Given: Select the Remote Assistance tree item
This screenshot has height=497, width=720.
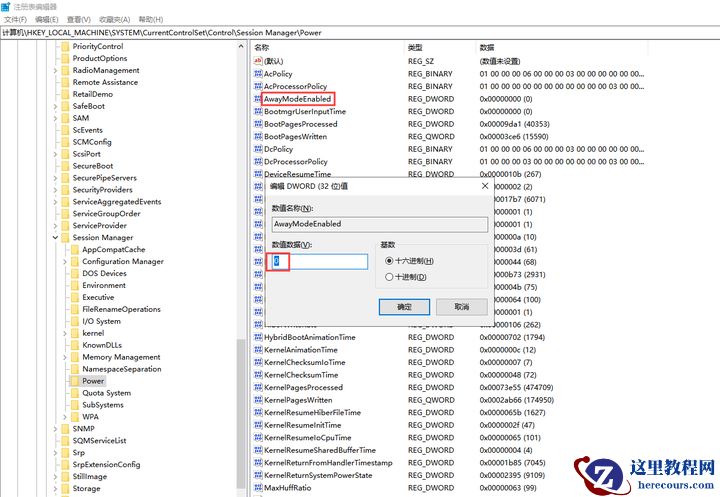Looking at the screenshot, I should coord(105,82).
